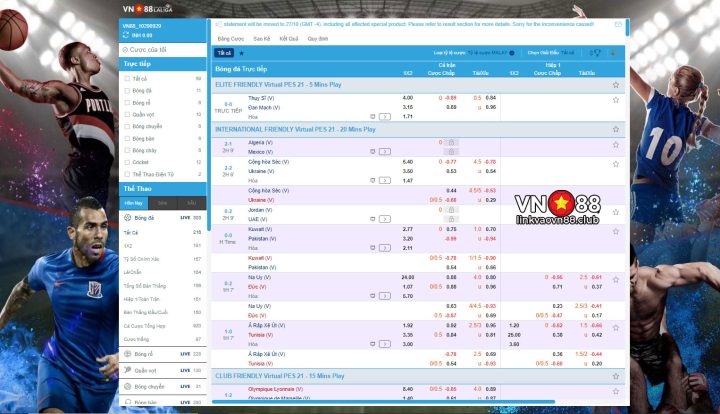The width and height of the screenshot is (720, 414).
Task: Click the Tất cả filter button
Action: [224, 53]
